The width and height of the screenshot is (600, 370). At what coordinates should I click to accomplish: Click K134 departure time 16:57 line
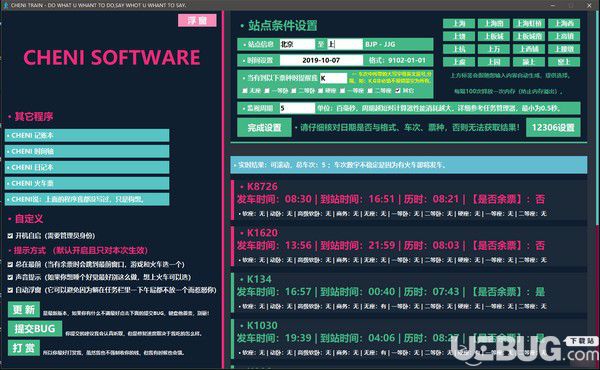coord(390,292)
